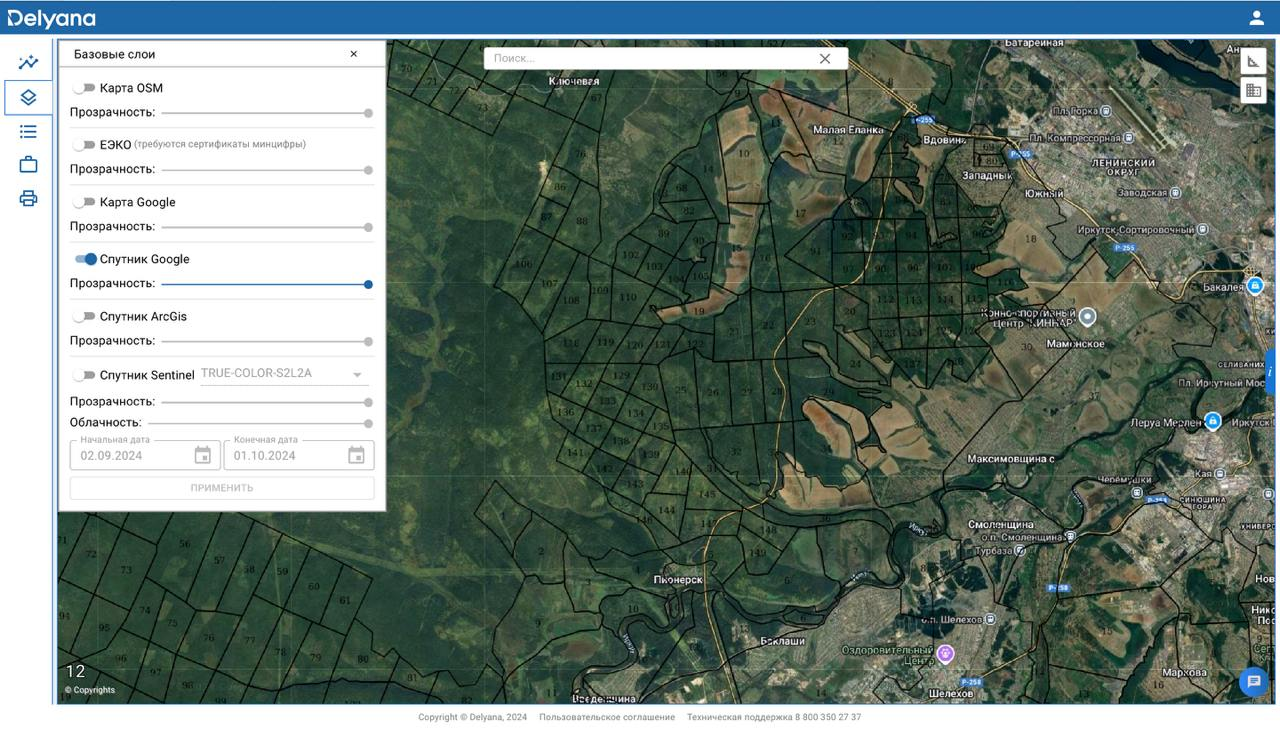Adjust ЕЭКО transparency slider
The image size is (1280, 730).
pyautogui.click(x=267, y=170)
